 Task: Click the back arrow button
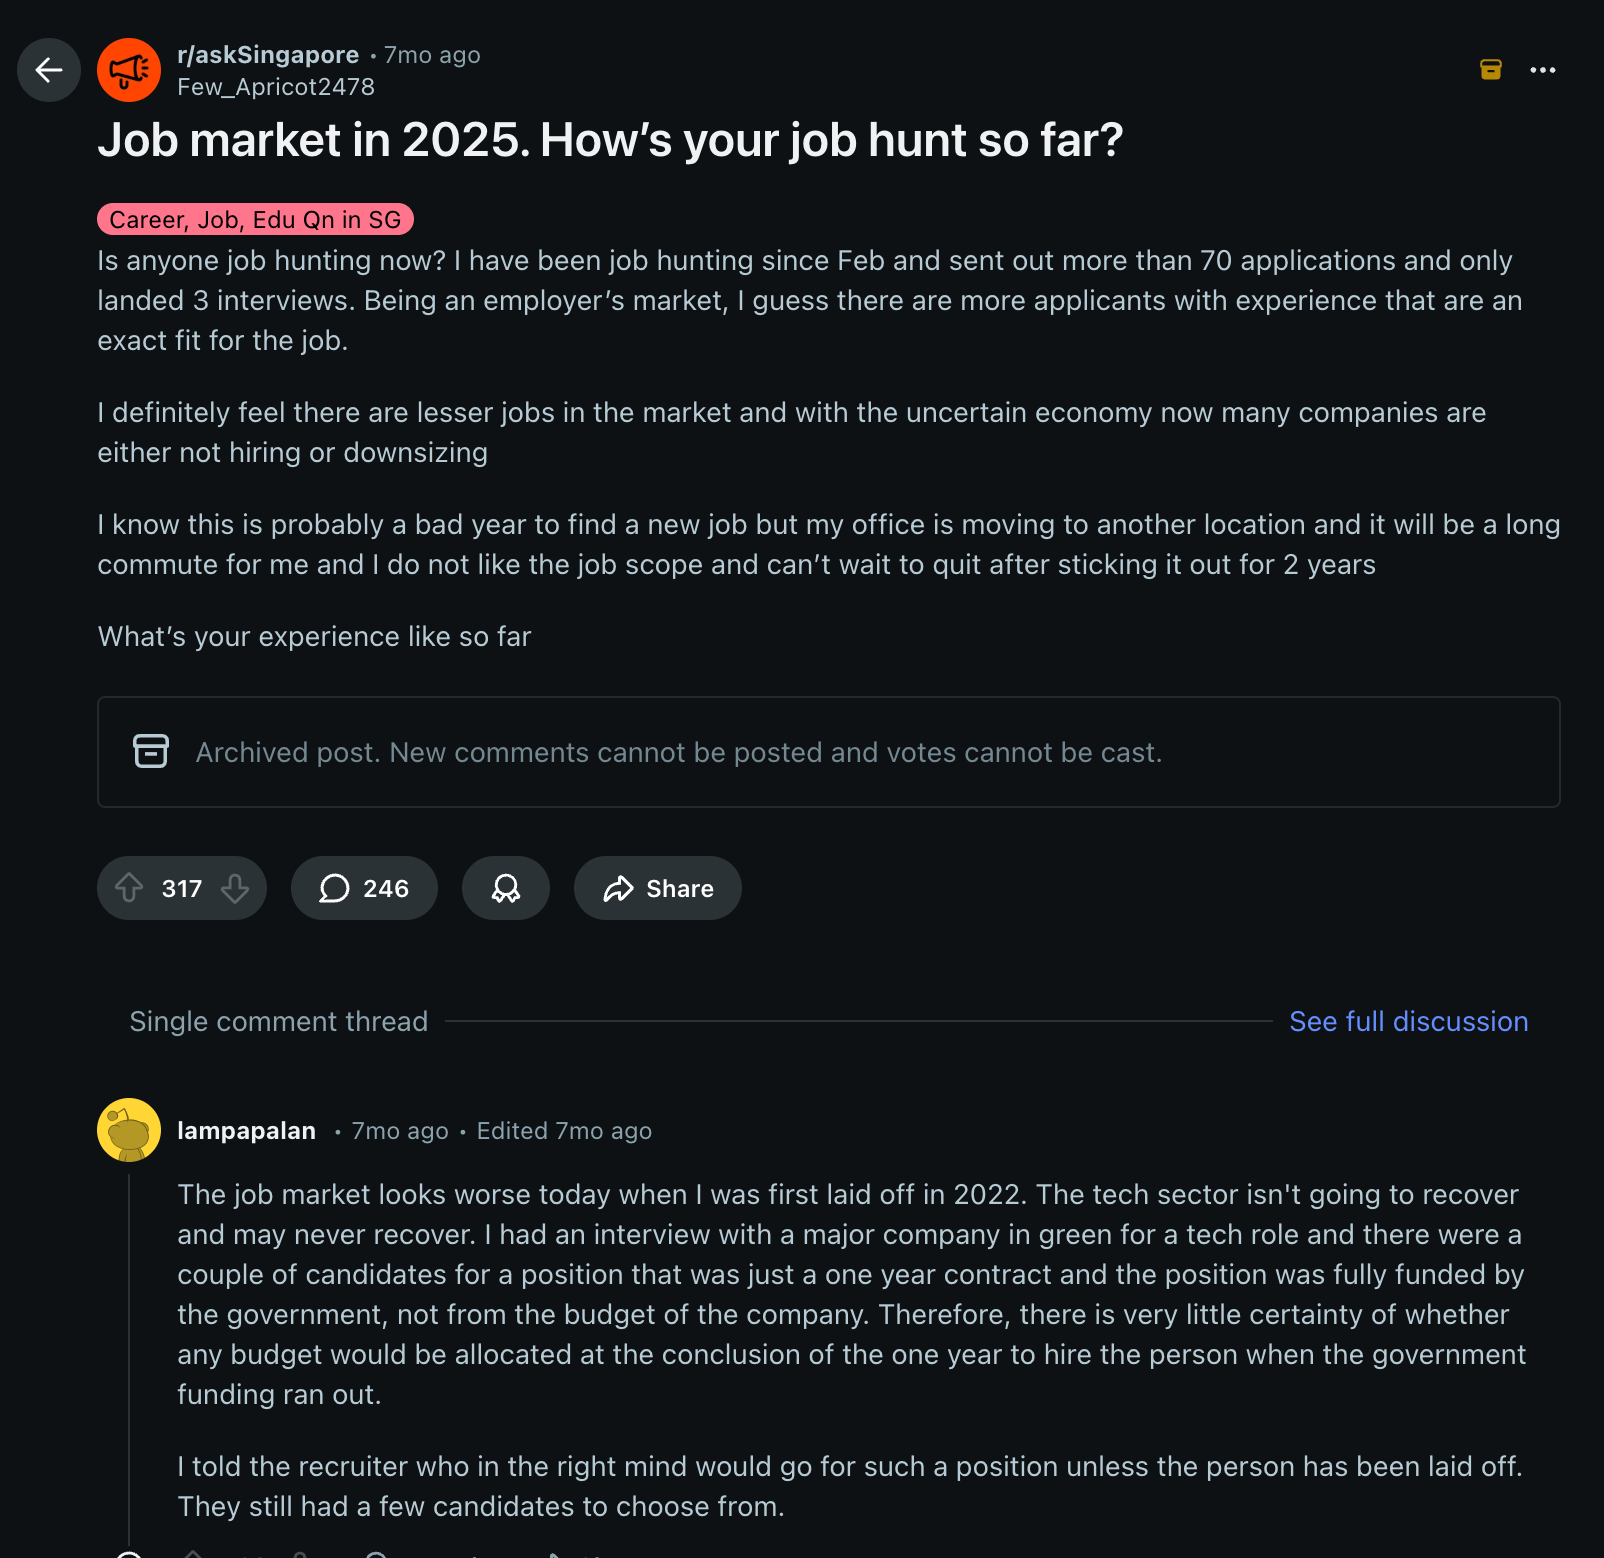[48, 70]
